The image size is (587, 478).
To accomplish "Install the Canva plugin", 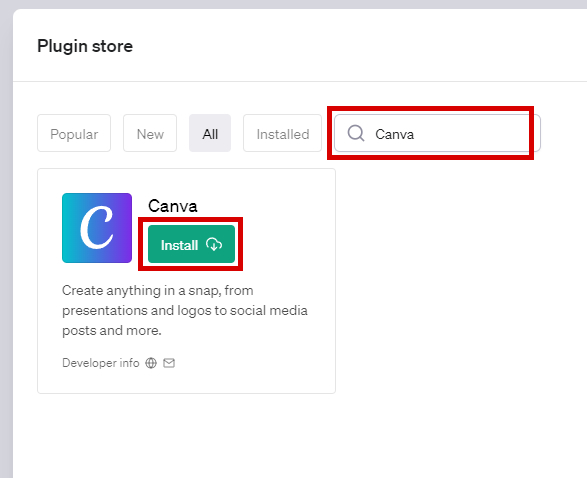I will click(191, 244).
